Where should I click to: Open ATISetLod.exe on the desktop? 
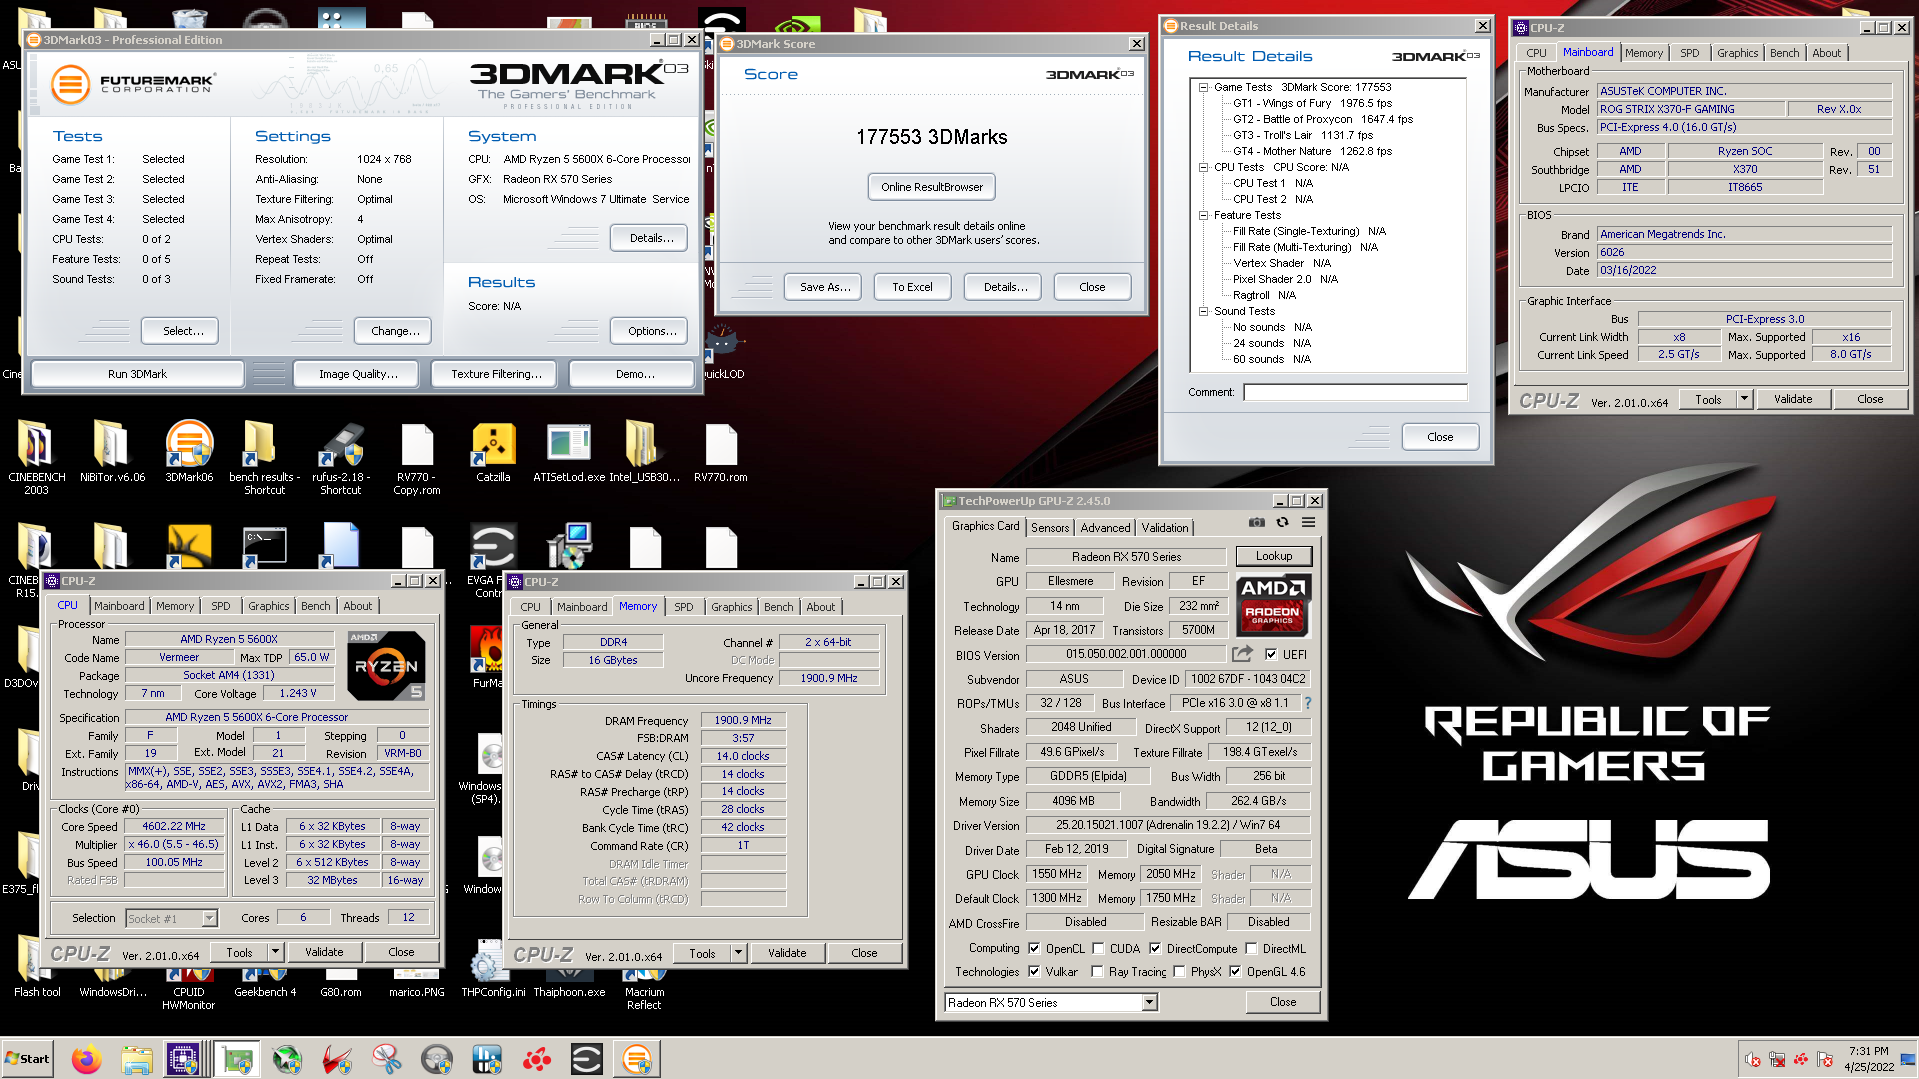[569, 451]
